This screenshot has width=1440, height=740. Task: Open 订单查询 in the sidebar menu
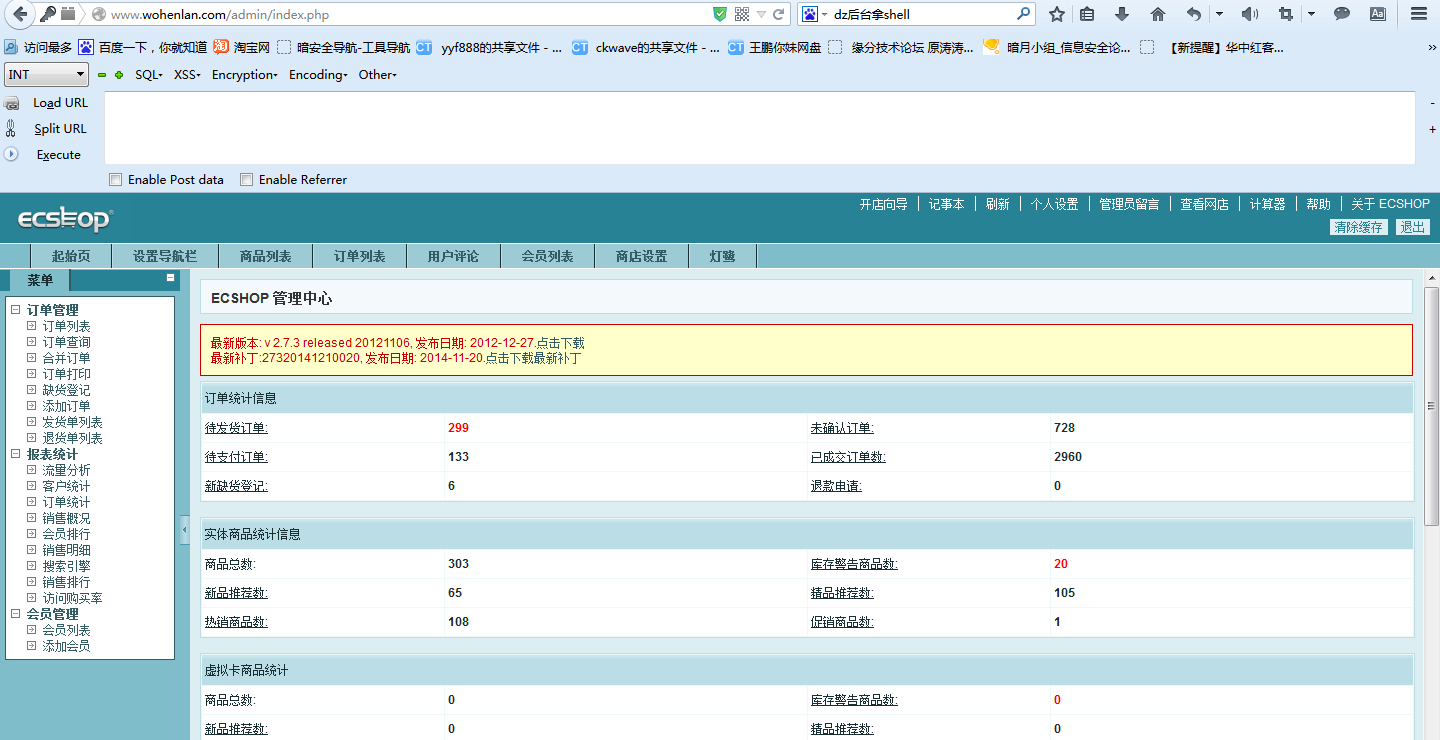tap(67, 342)
